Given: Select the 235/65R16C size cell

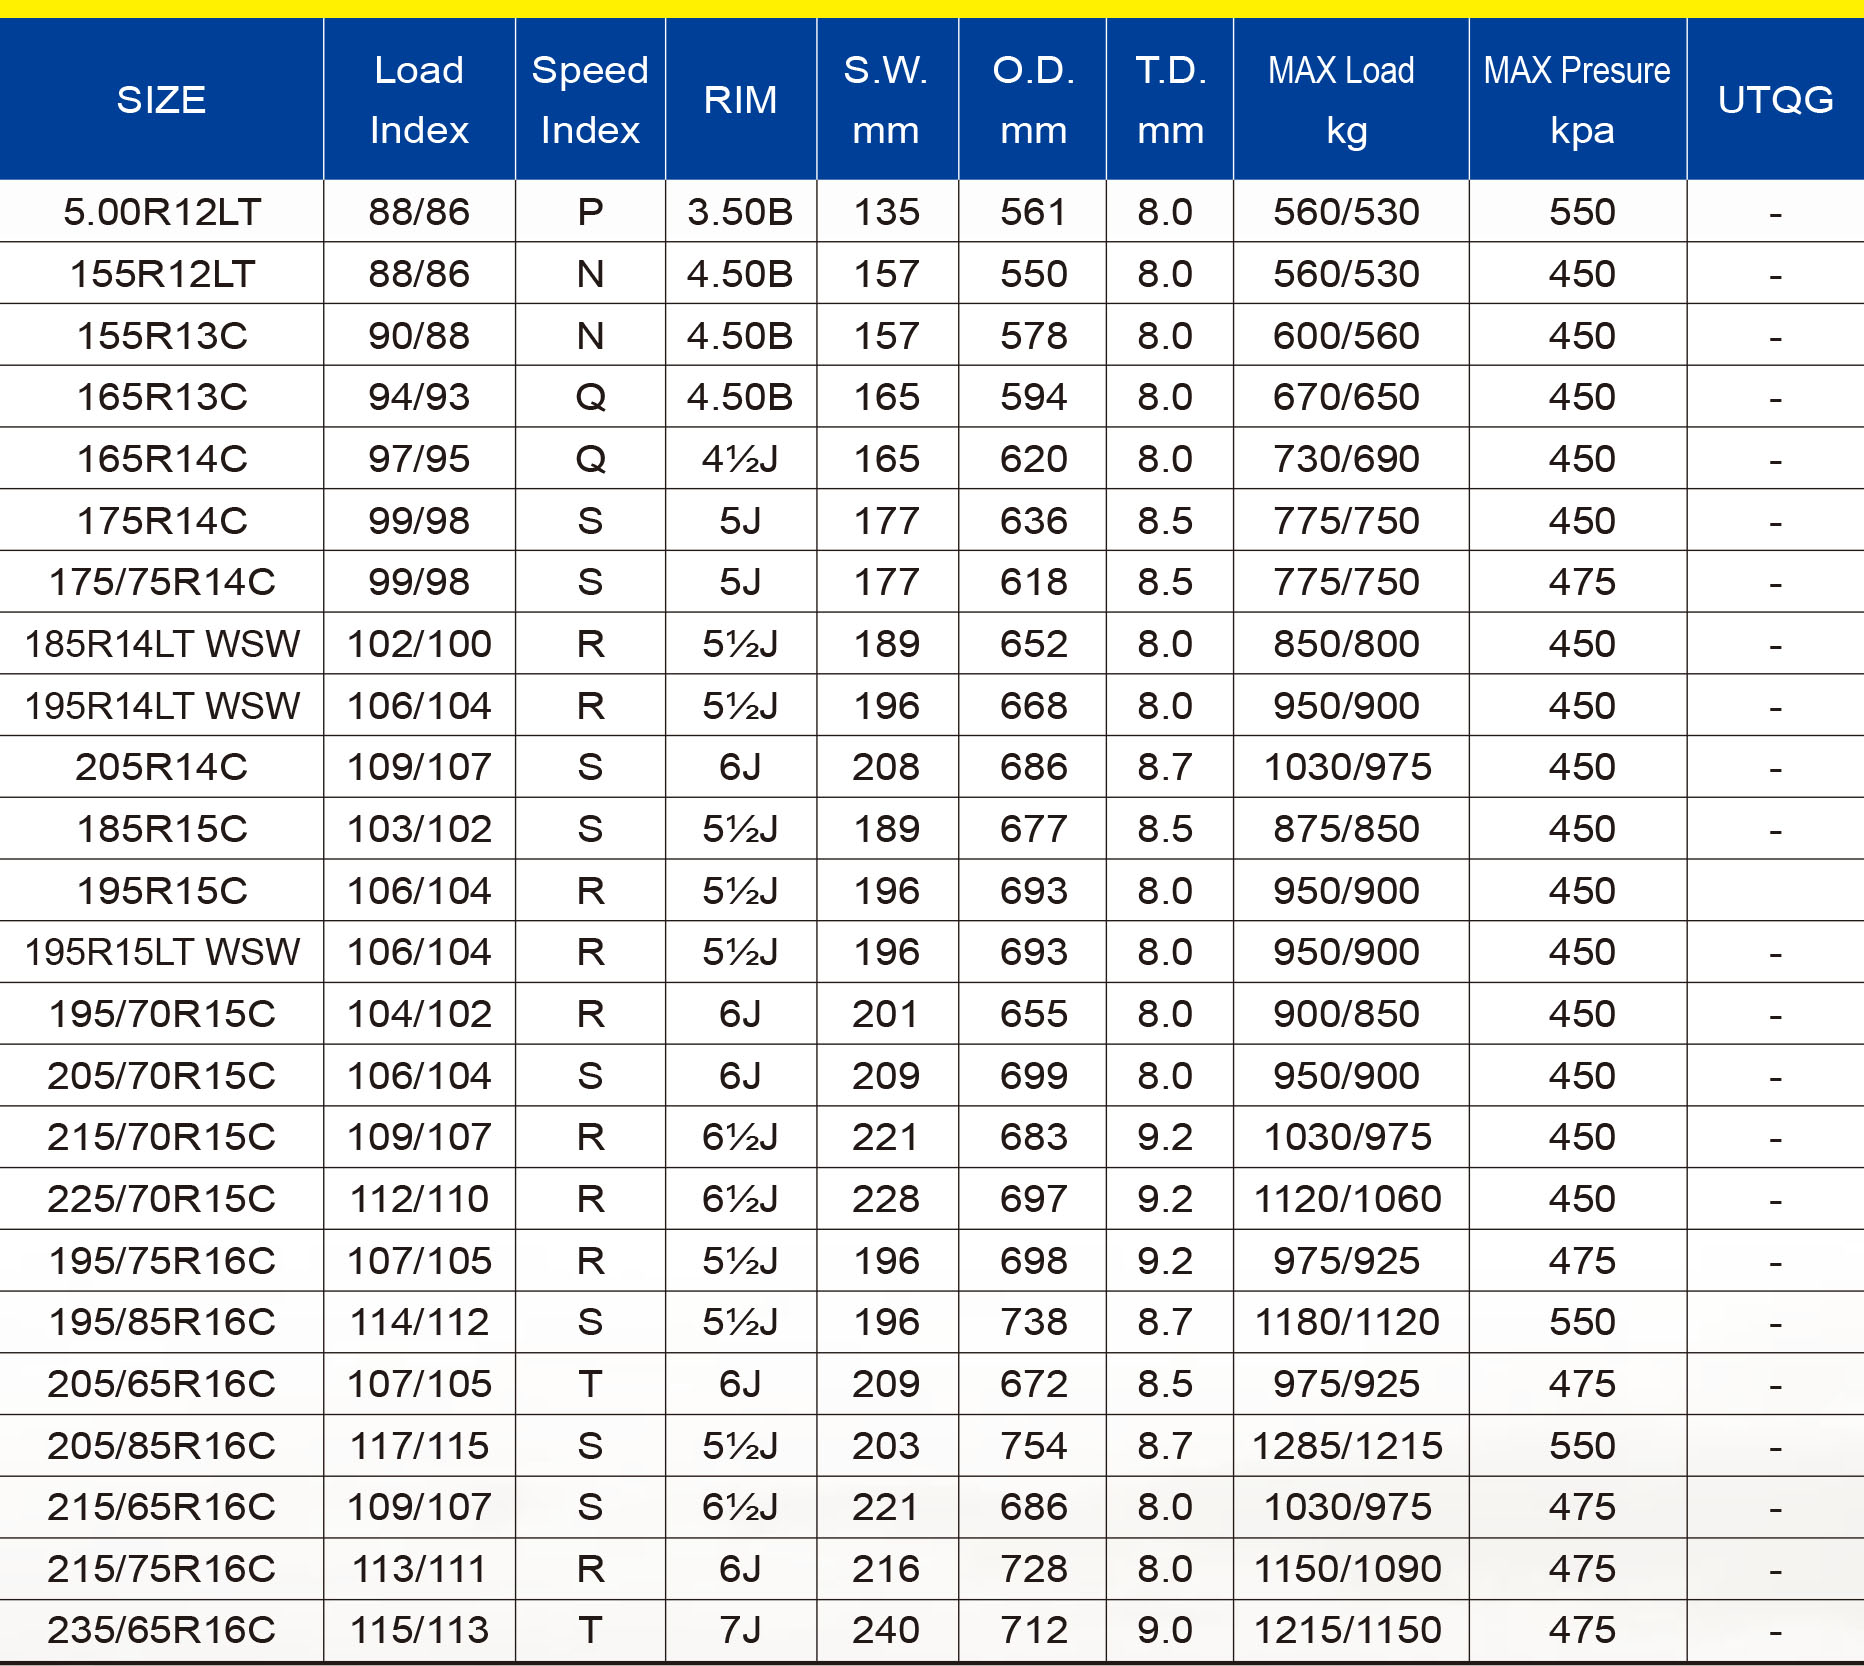Looking at the screenshot, I should click(x=161, y=1630).
